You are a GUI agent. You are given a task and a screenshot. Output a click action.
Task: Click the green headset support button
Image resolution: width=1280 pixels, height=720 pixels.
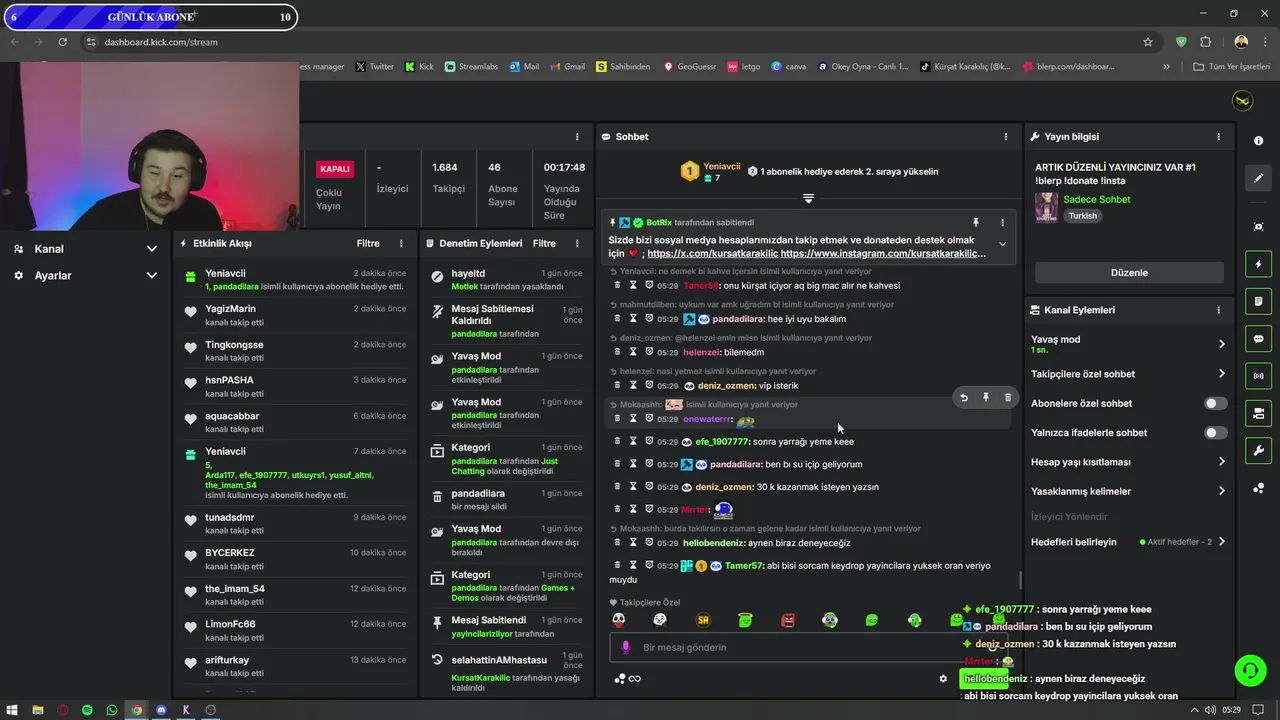(1250, 670)
